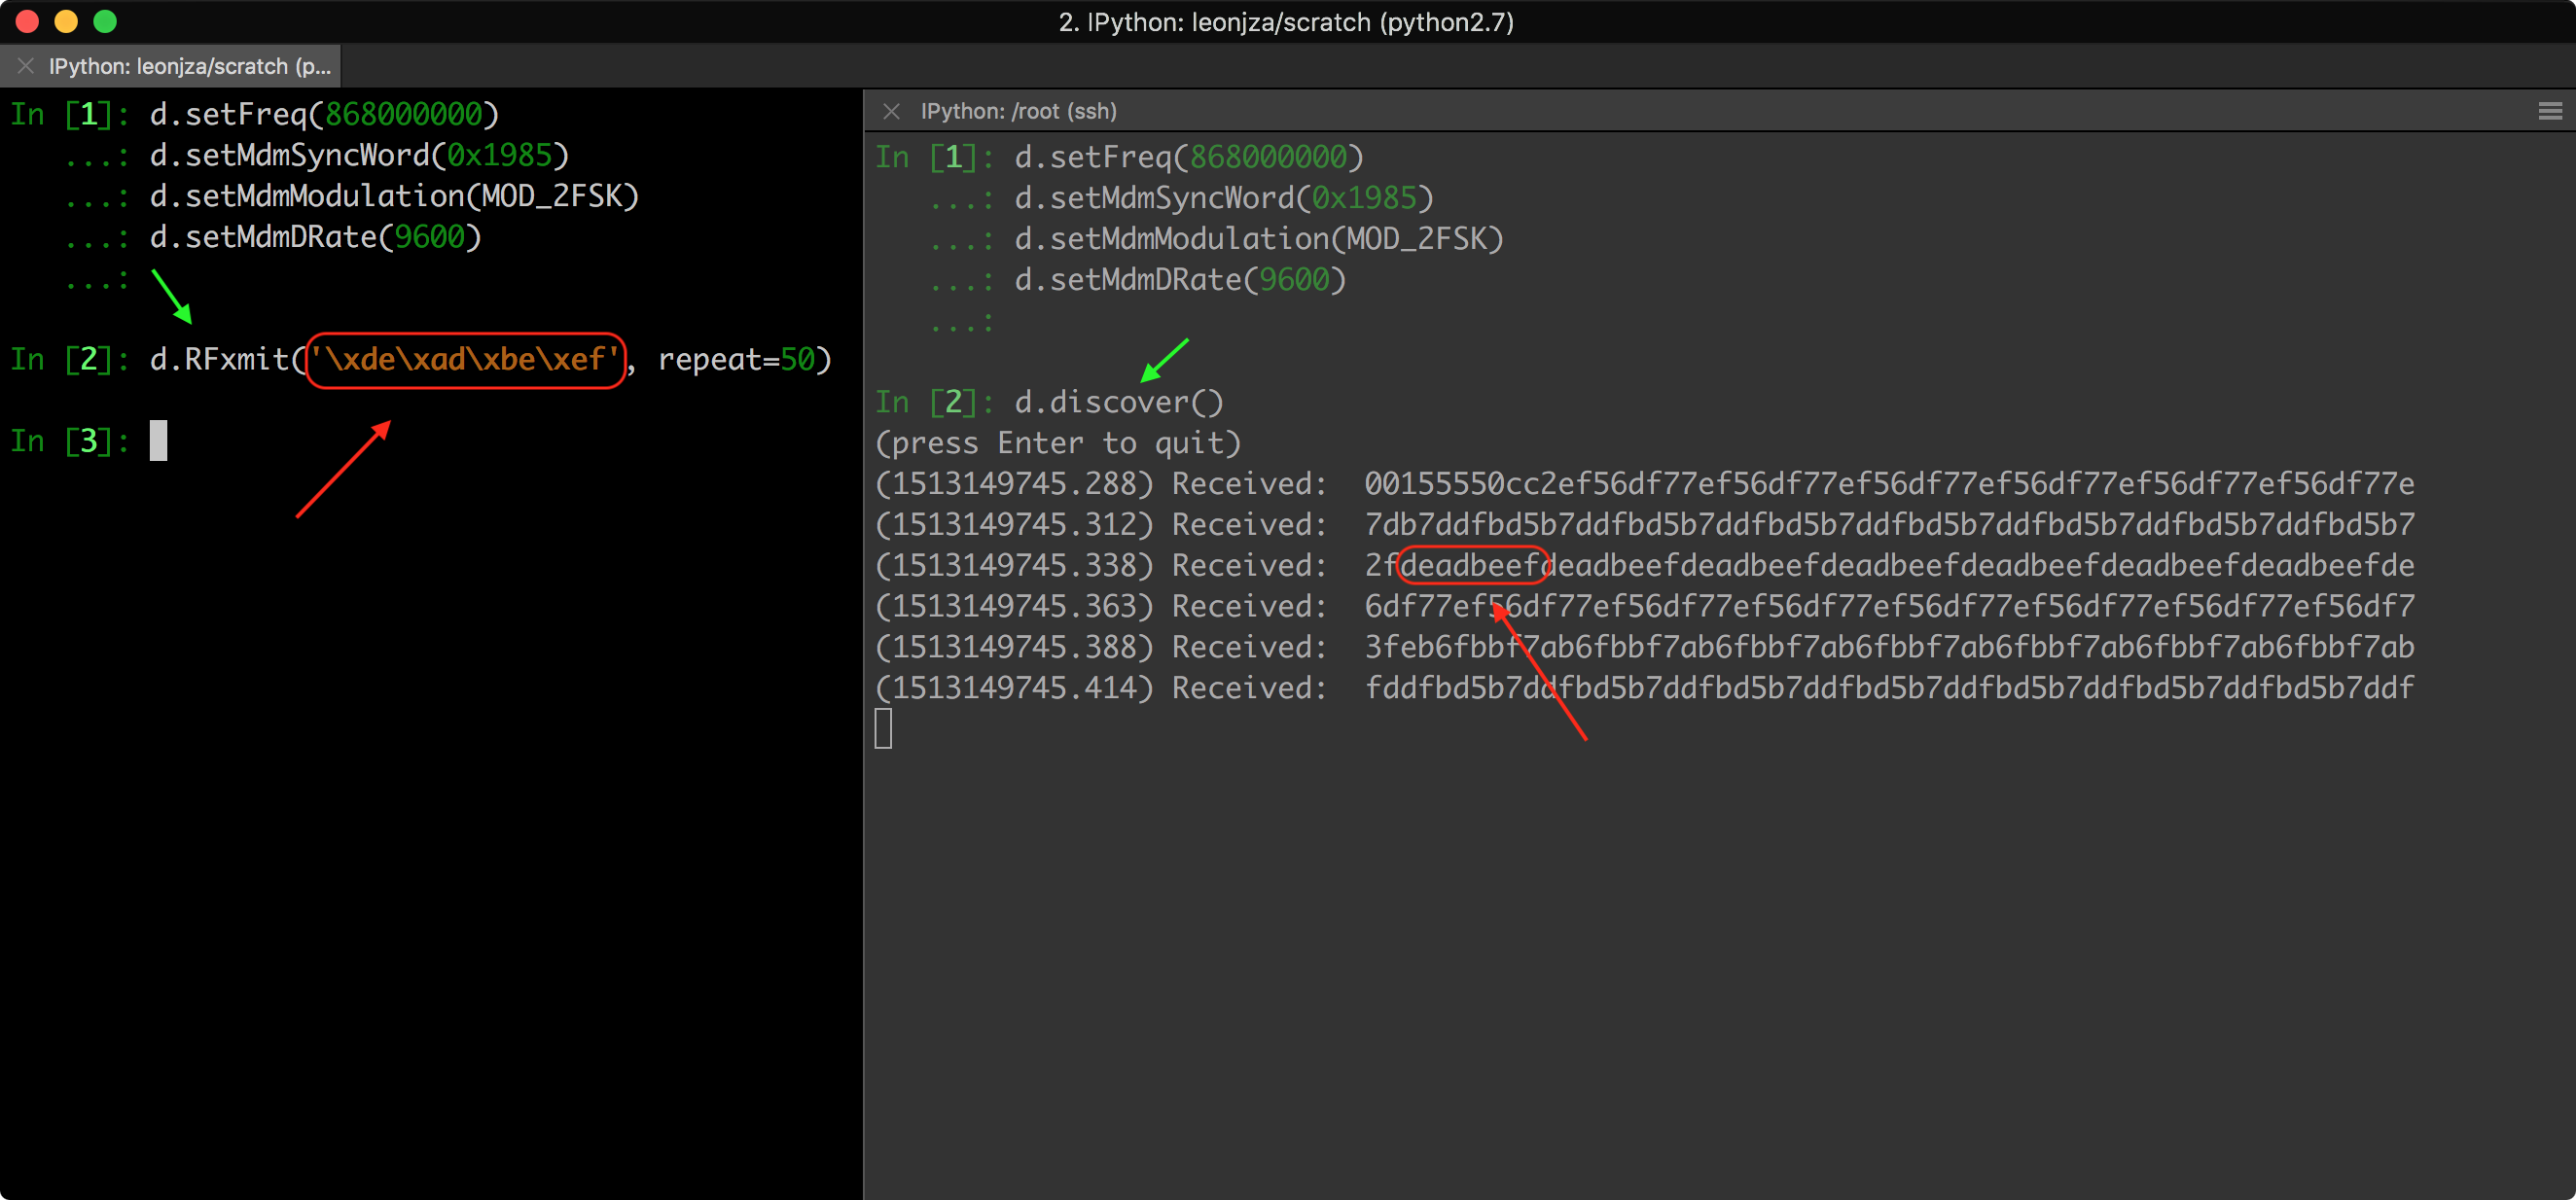Viewport: 2576px width, 1200px height.
Task: Click the window title bar text
Action: click(x=1286, y=22)
